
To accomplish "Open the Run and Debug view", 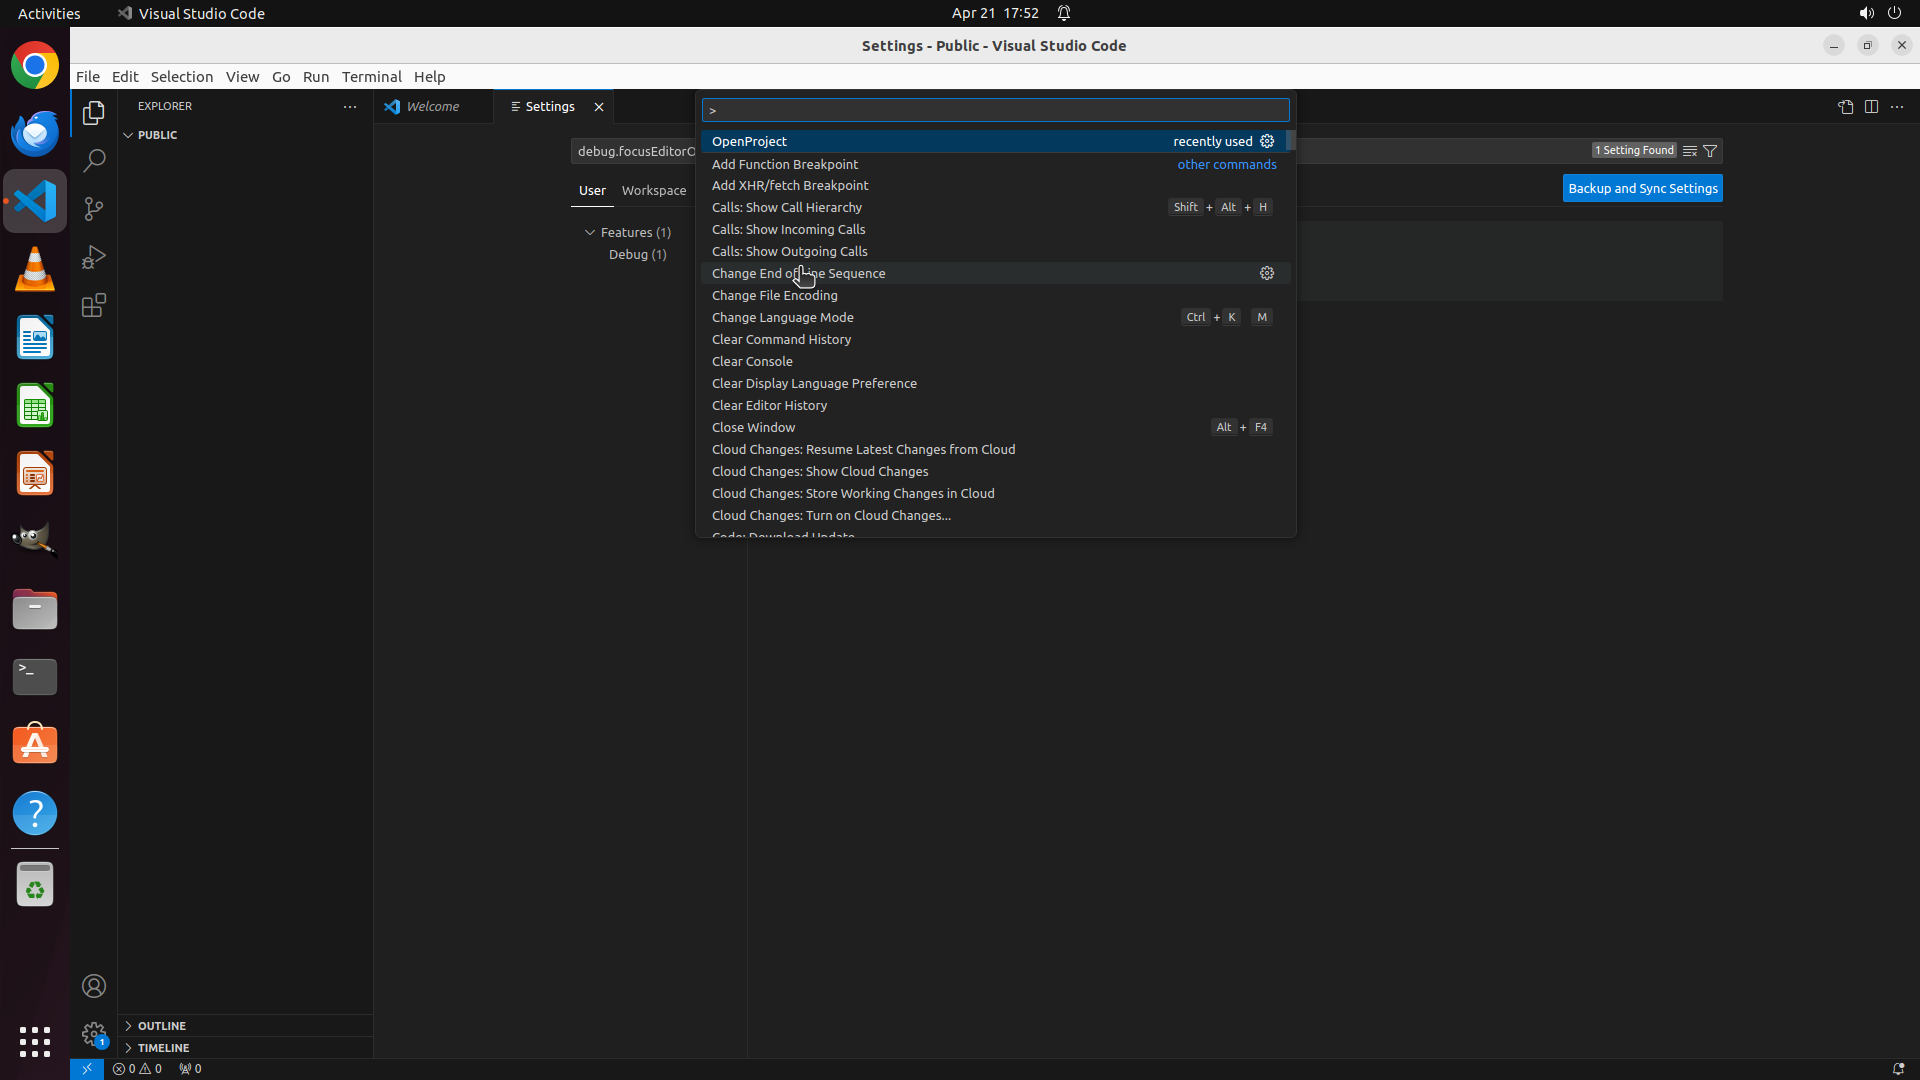I will click(x=94, y=257).
